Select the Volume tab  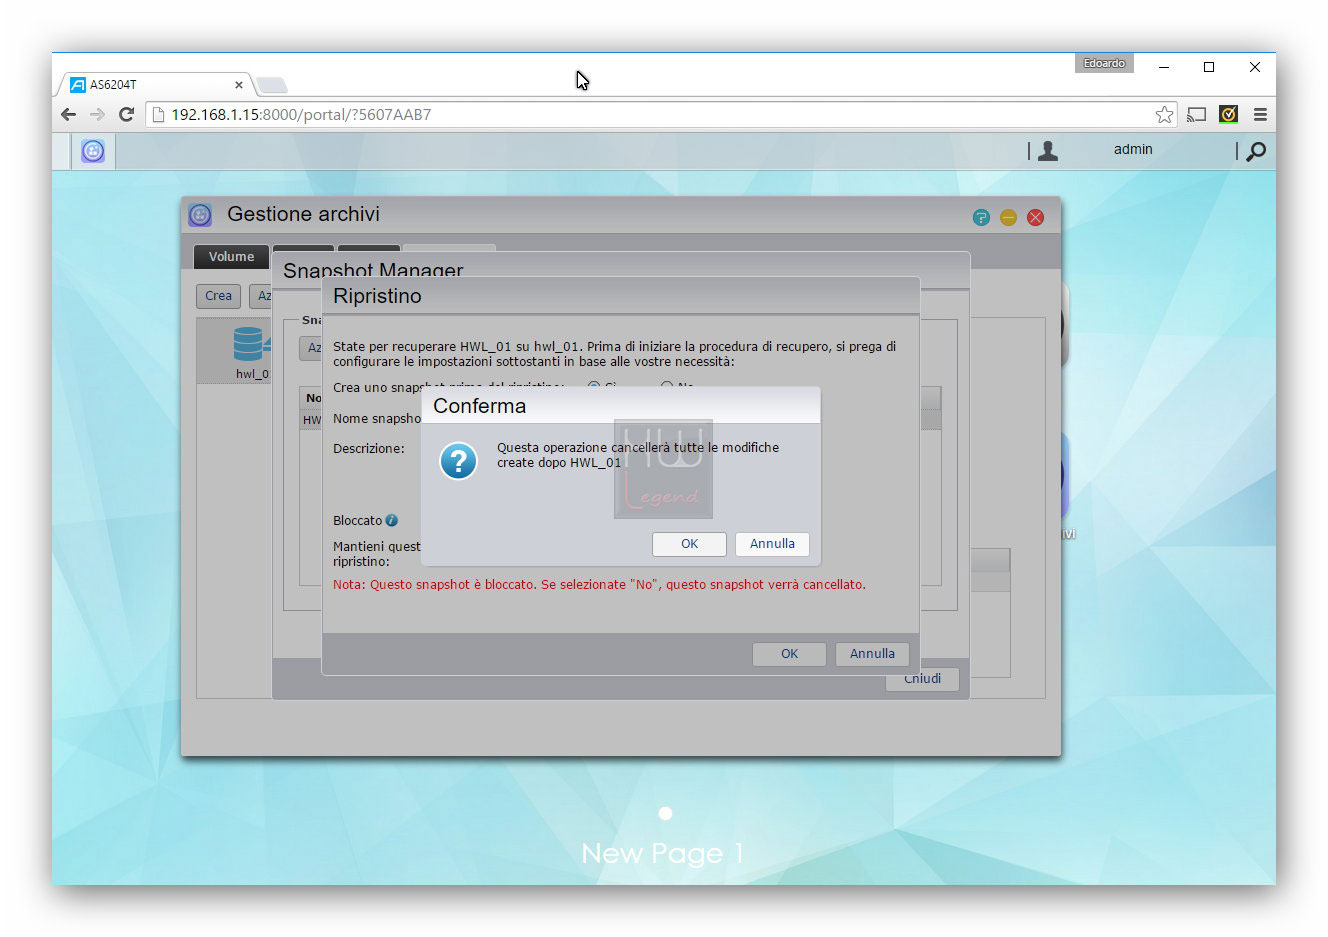click(x=231, y=257)
